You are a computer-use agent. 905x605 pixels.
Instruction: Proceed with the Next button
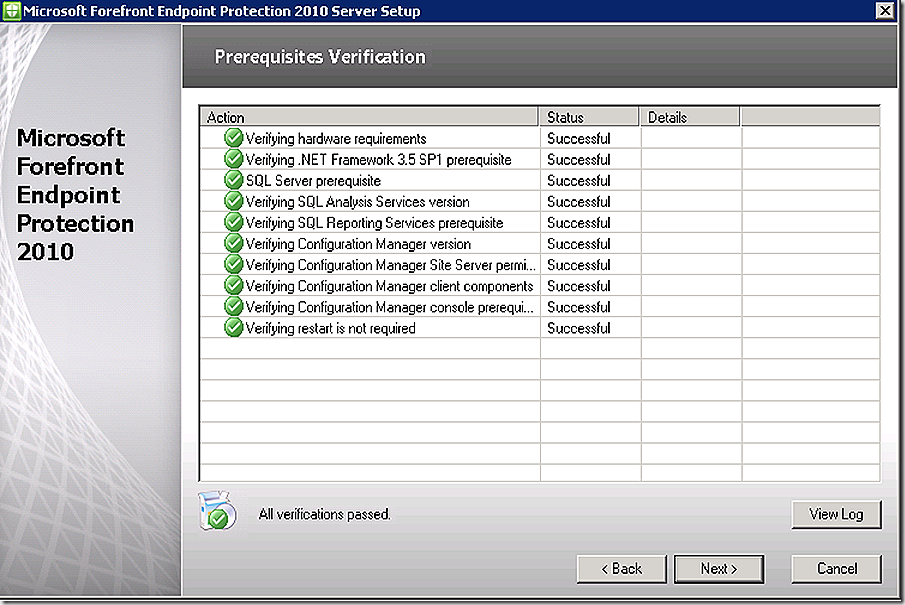(x=719, y=569)
